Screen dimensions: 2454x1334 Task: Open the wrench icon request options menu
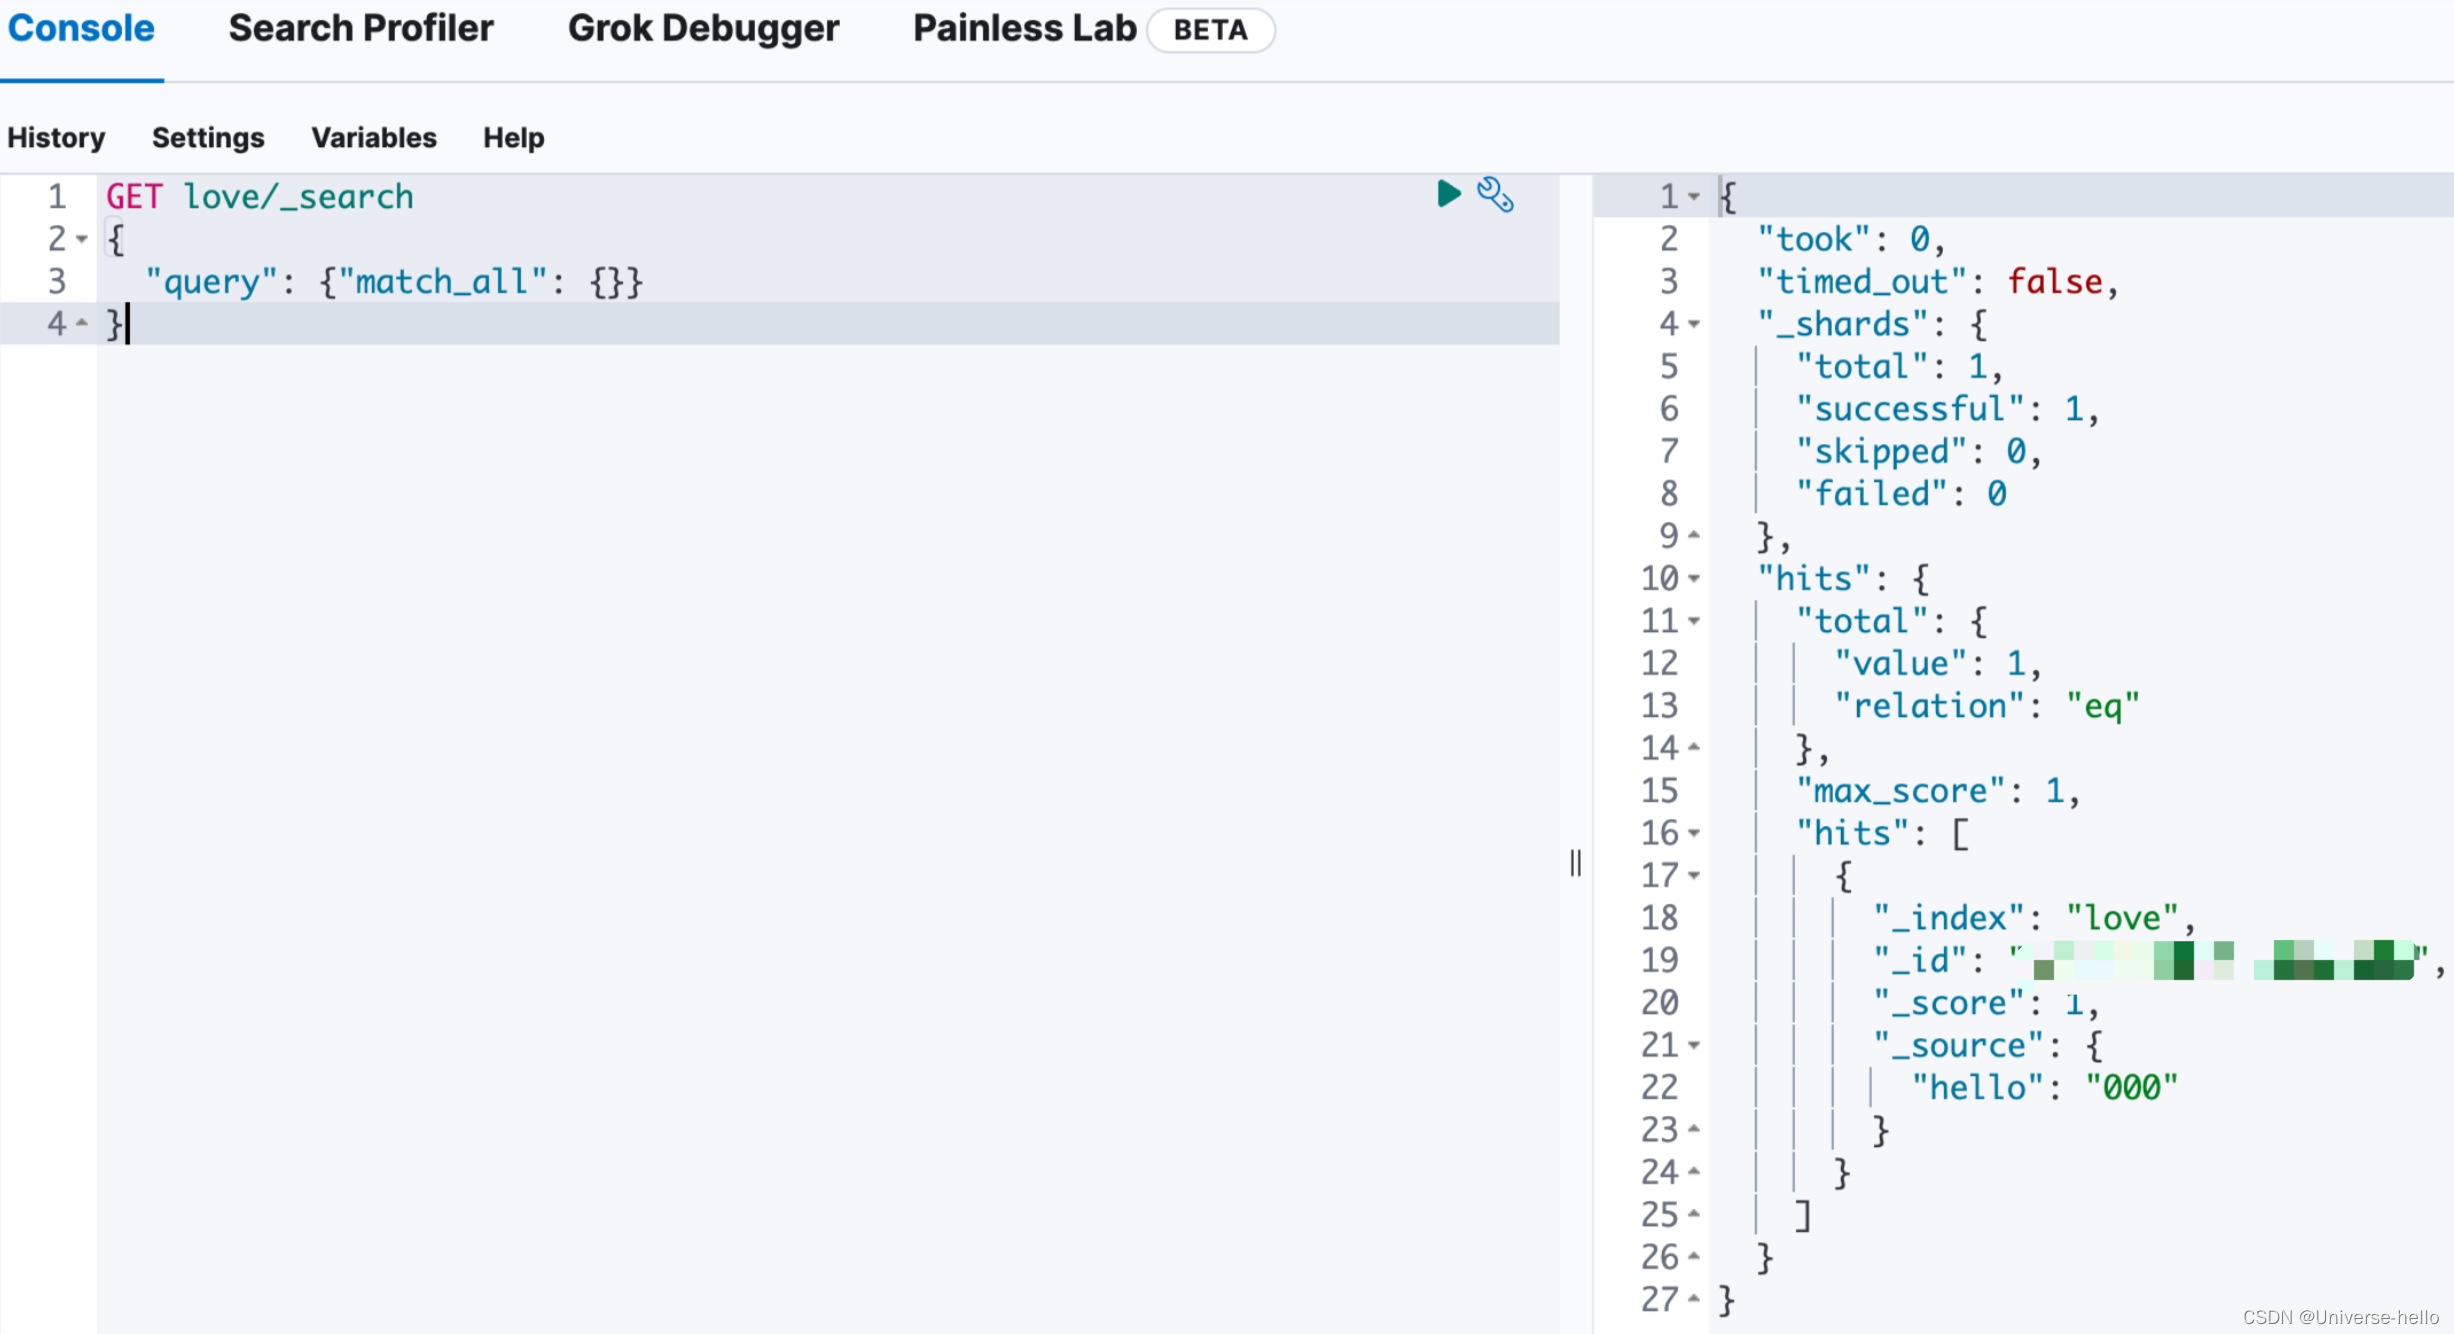click(1496, 195)
